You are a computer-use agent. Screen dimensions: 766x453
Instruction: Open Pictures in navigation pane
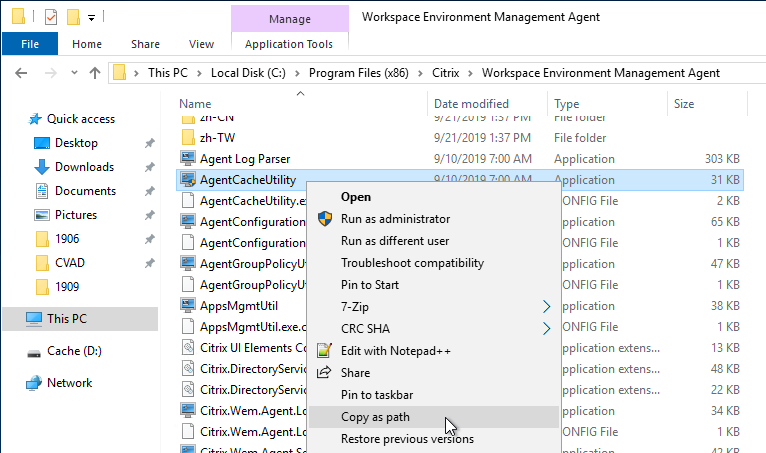point(76,215)
